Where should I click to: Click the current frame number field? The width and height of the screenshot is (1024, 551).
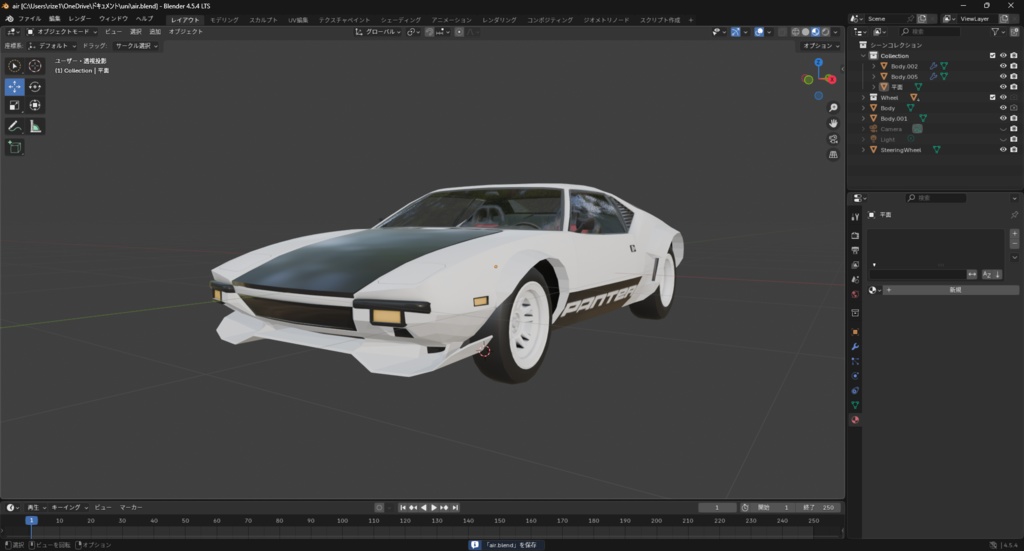coord(717,507)
